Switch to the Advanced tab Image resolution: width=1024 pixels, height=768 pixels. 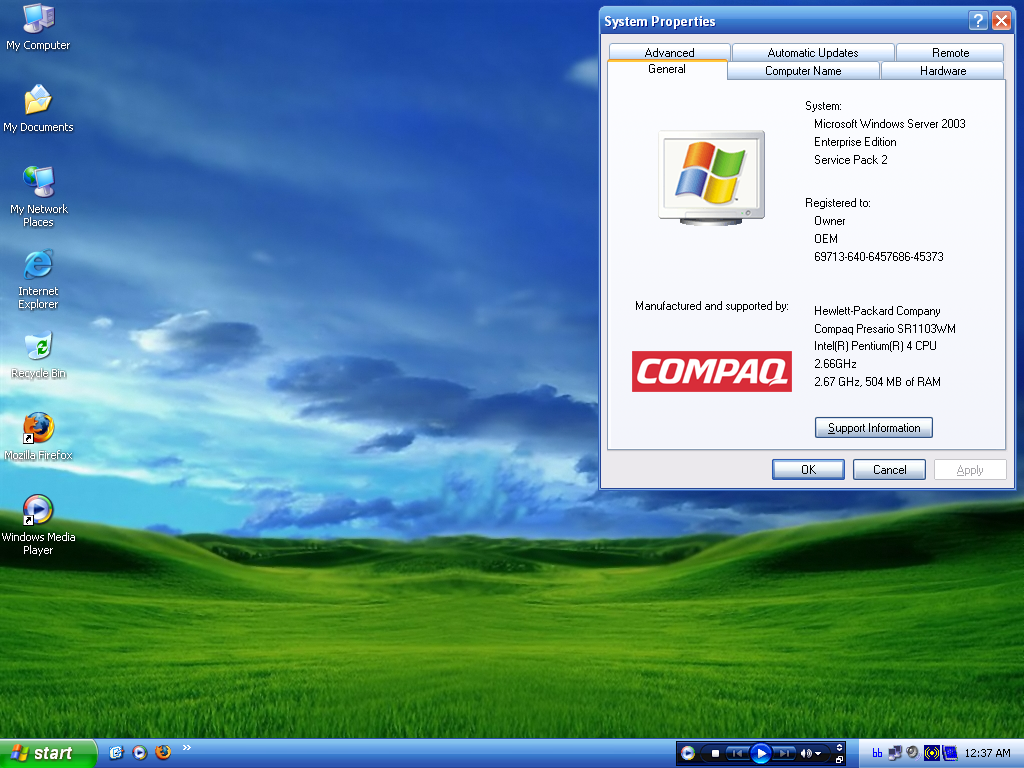coord(669,52)
